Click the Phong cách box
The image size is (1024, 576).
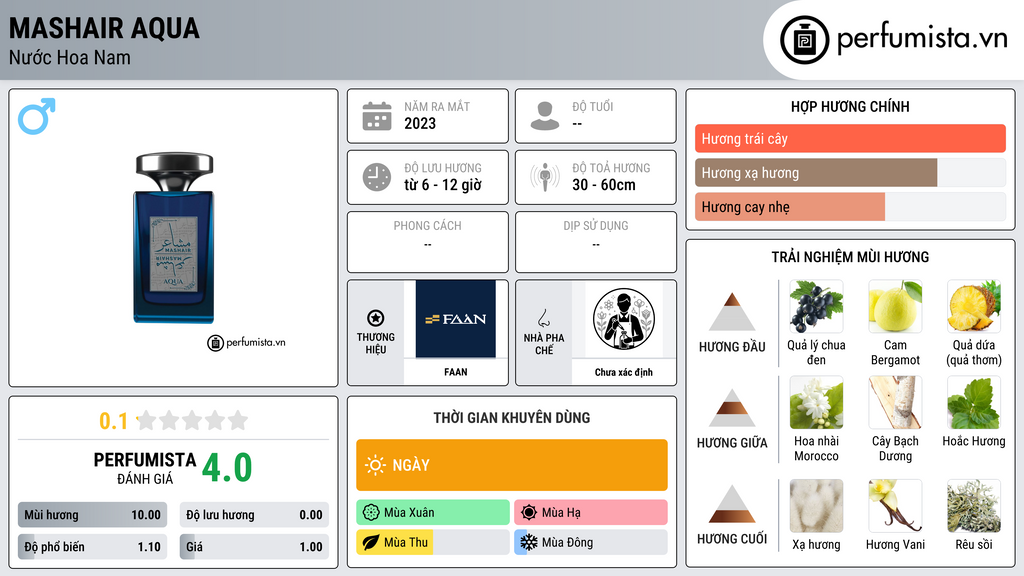pyautogui.click(x=428, y=242)
